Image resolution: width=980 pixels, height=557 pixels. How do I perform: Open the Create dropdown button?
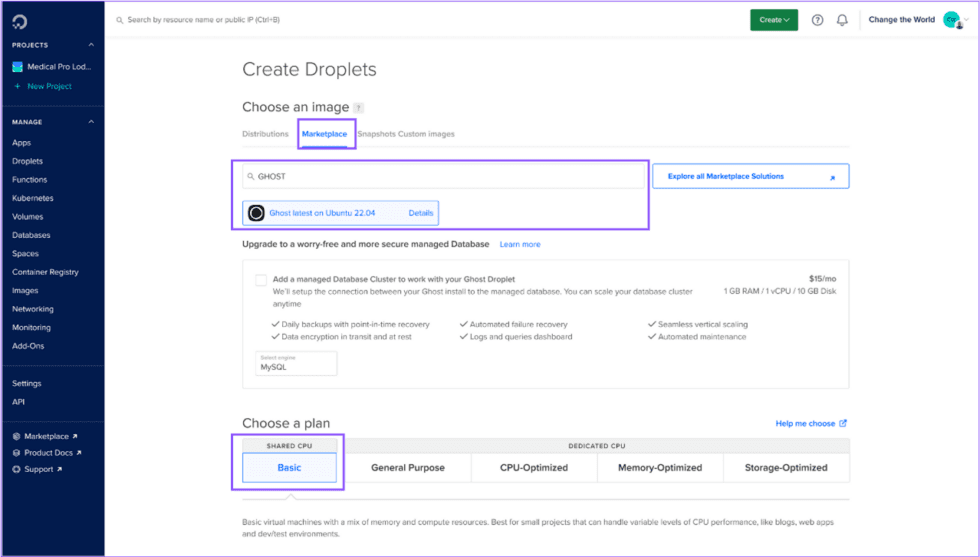pos(774,20)
